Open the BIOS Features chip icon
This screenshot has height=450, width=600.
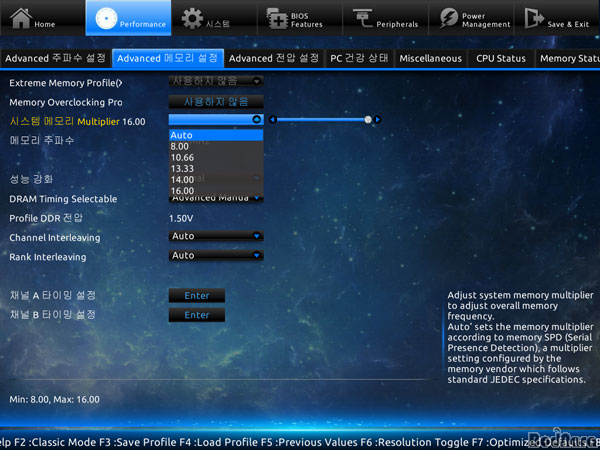(276, 17)
